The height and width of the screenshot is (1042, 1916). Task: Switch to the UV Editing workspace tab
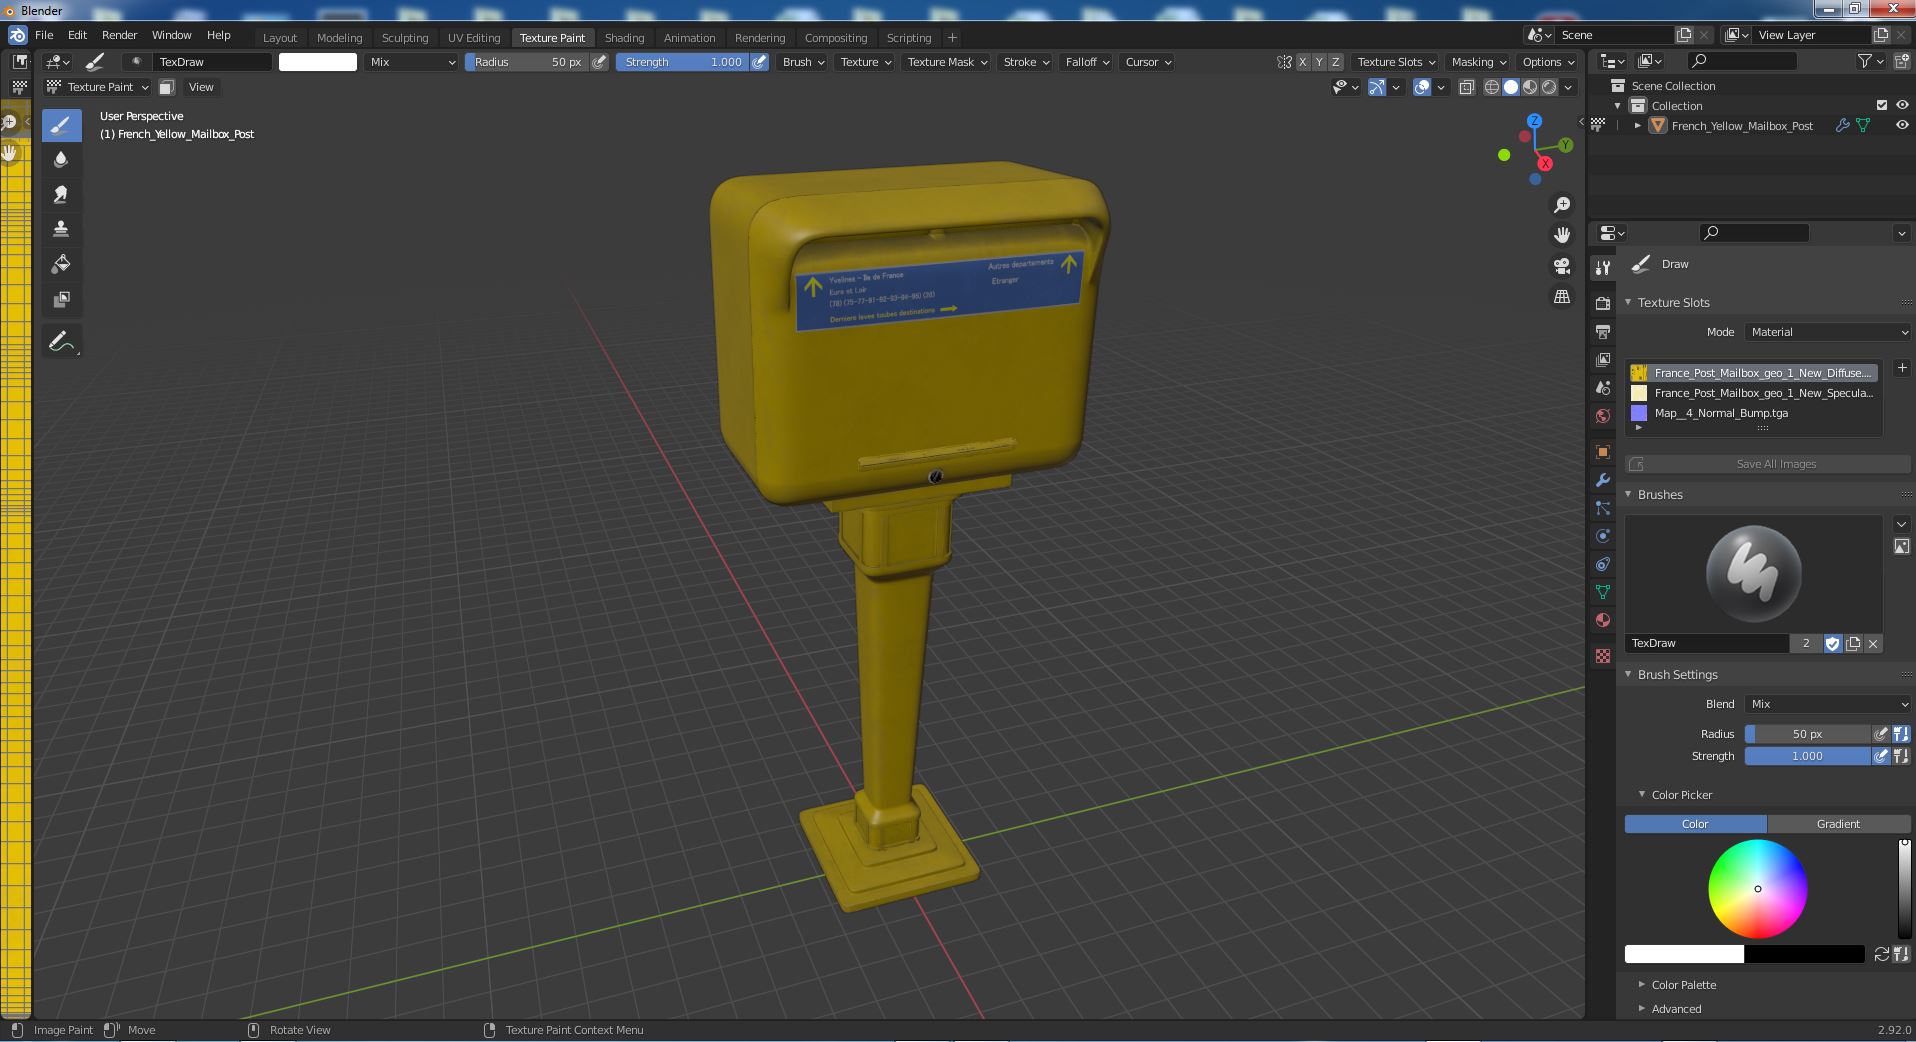pyautogui.click(x=473, y=38)
